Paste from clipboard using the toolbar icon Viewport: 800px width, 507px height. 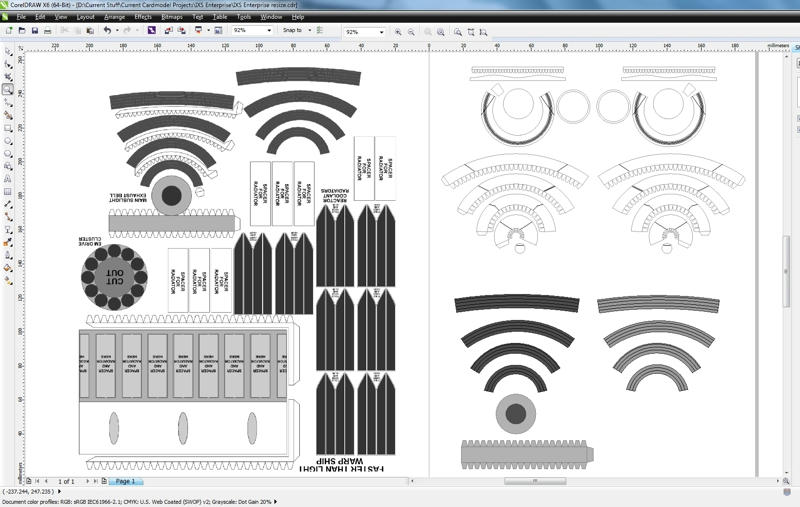[x=90, y=31]
